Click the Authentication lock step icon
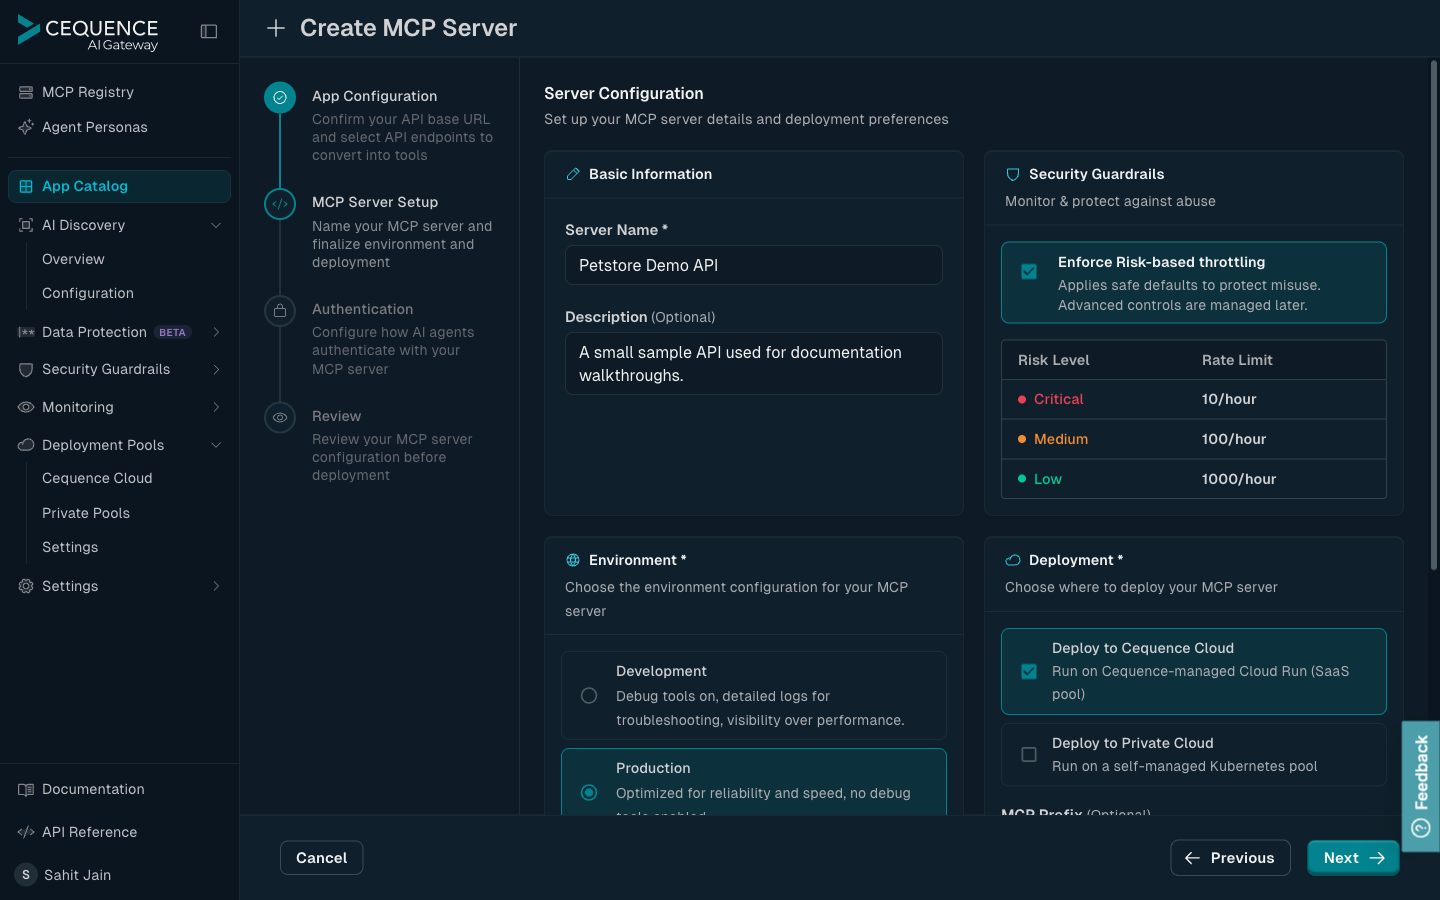The width and height of the screenshot is (1440, 900). pyautogui.click(x=280, y=311)
